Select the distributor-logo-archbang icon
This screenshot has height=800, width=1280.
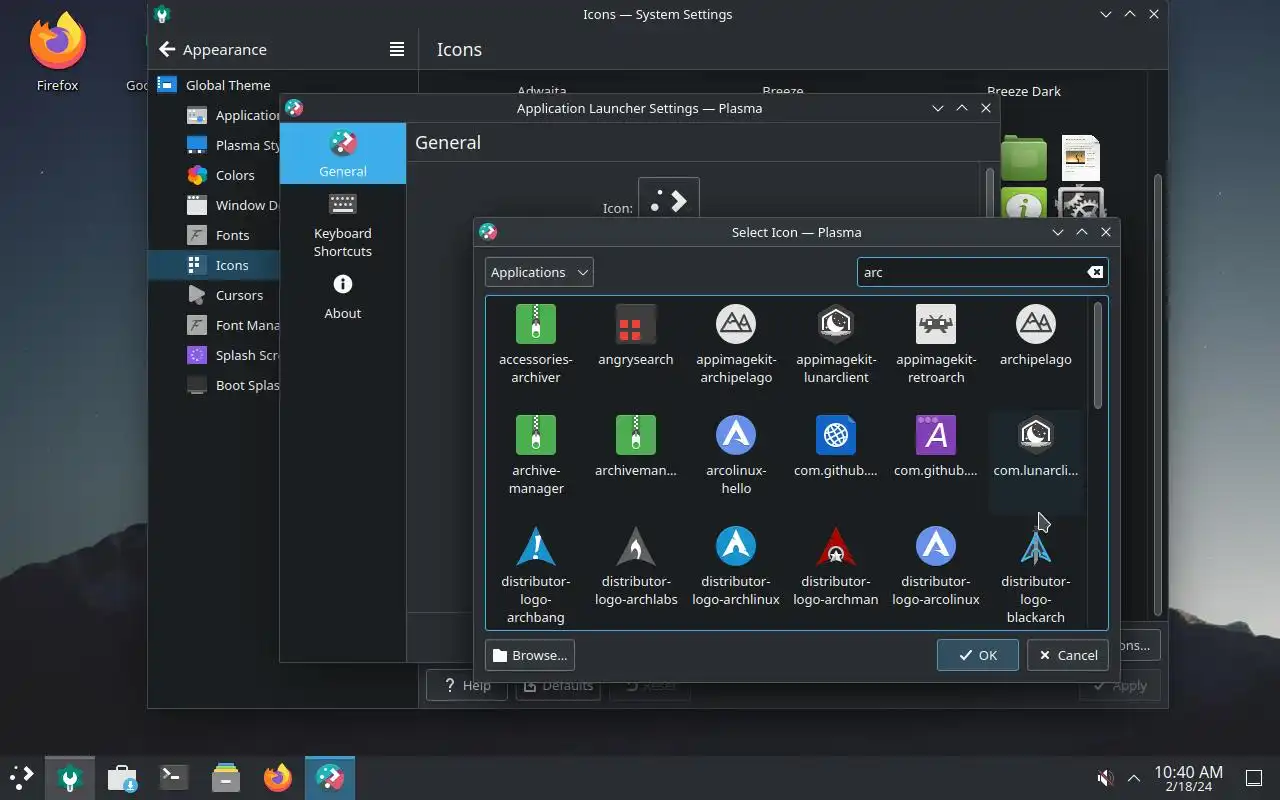(x=536, y=575)
